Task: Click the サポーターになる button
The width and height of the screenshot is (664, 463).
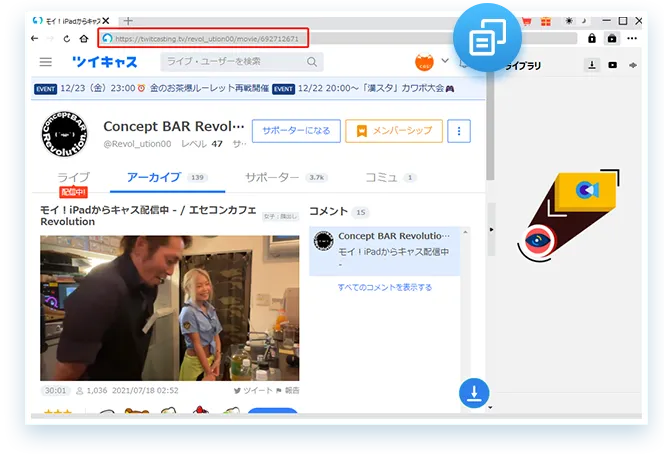Action: tap(296, 131)
